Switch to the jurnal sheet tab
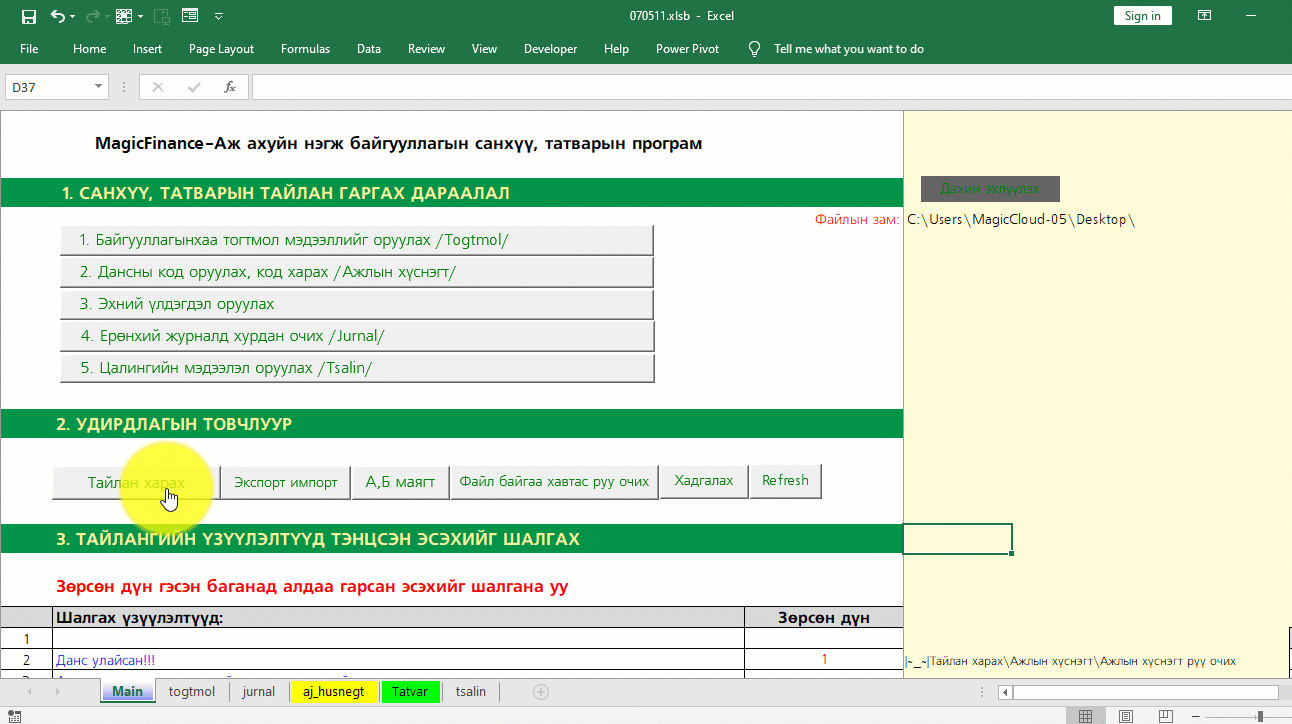 258,692
